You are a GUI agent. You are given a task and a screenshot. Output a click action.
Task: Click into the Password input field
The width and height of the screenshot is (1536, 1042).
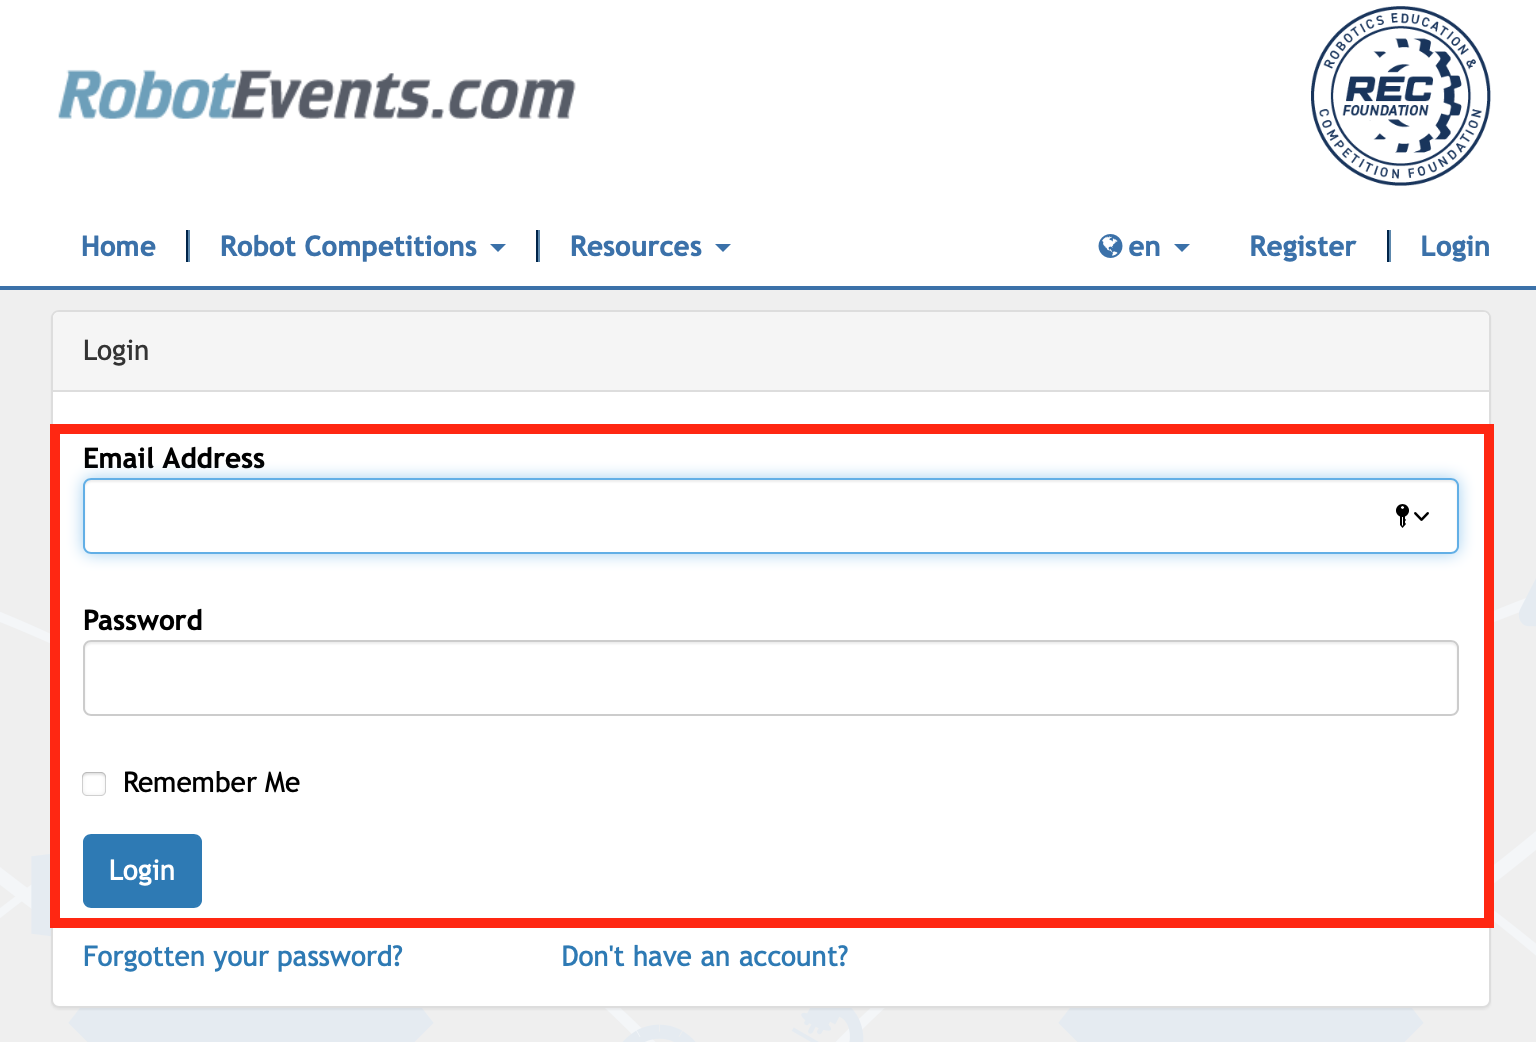(770, 678)
